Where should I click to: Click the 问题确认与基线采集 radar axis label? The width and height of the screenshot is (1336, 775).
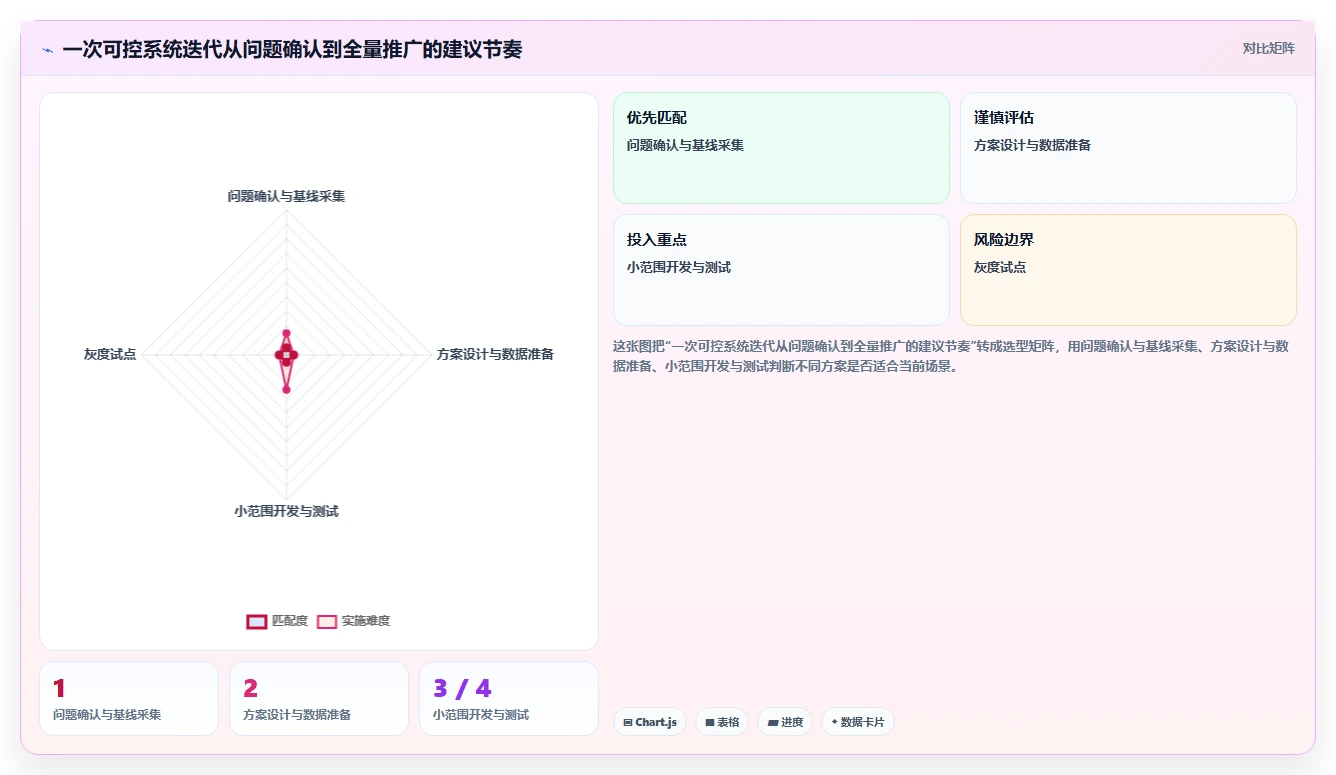pyautogui.click(x=286, y=196)
